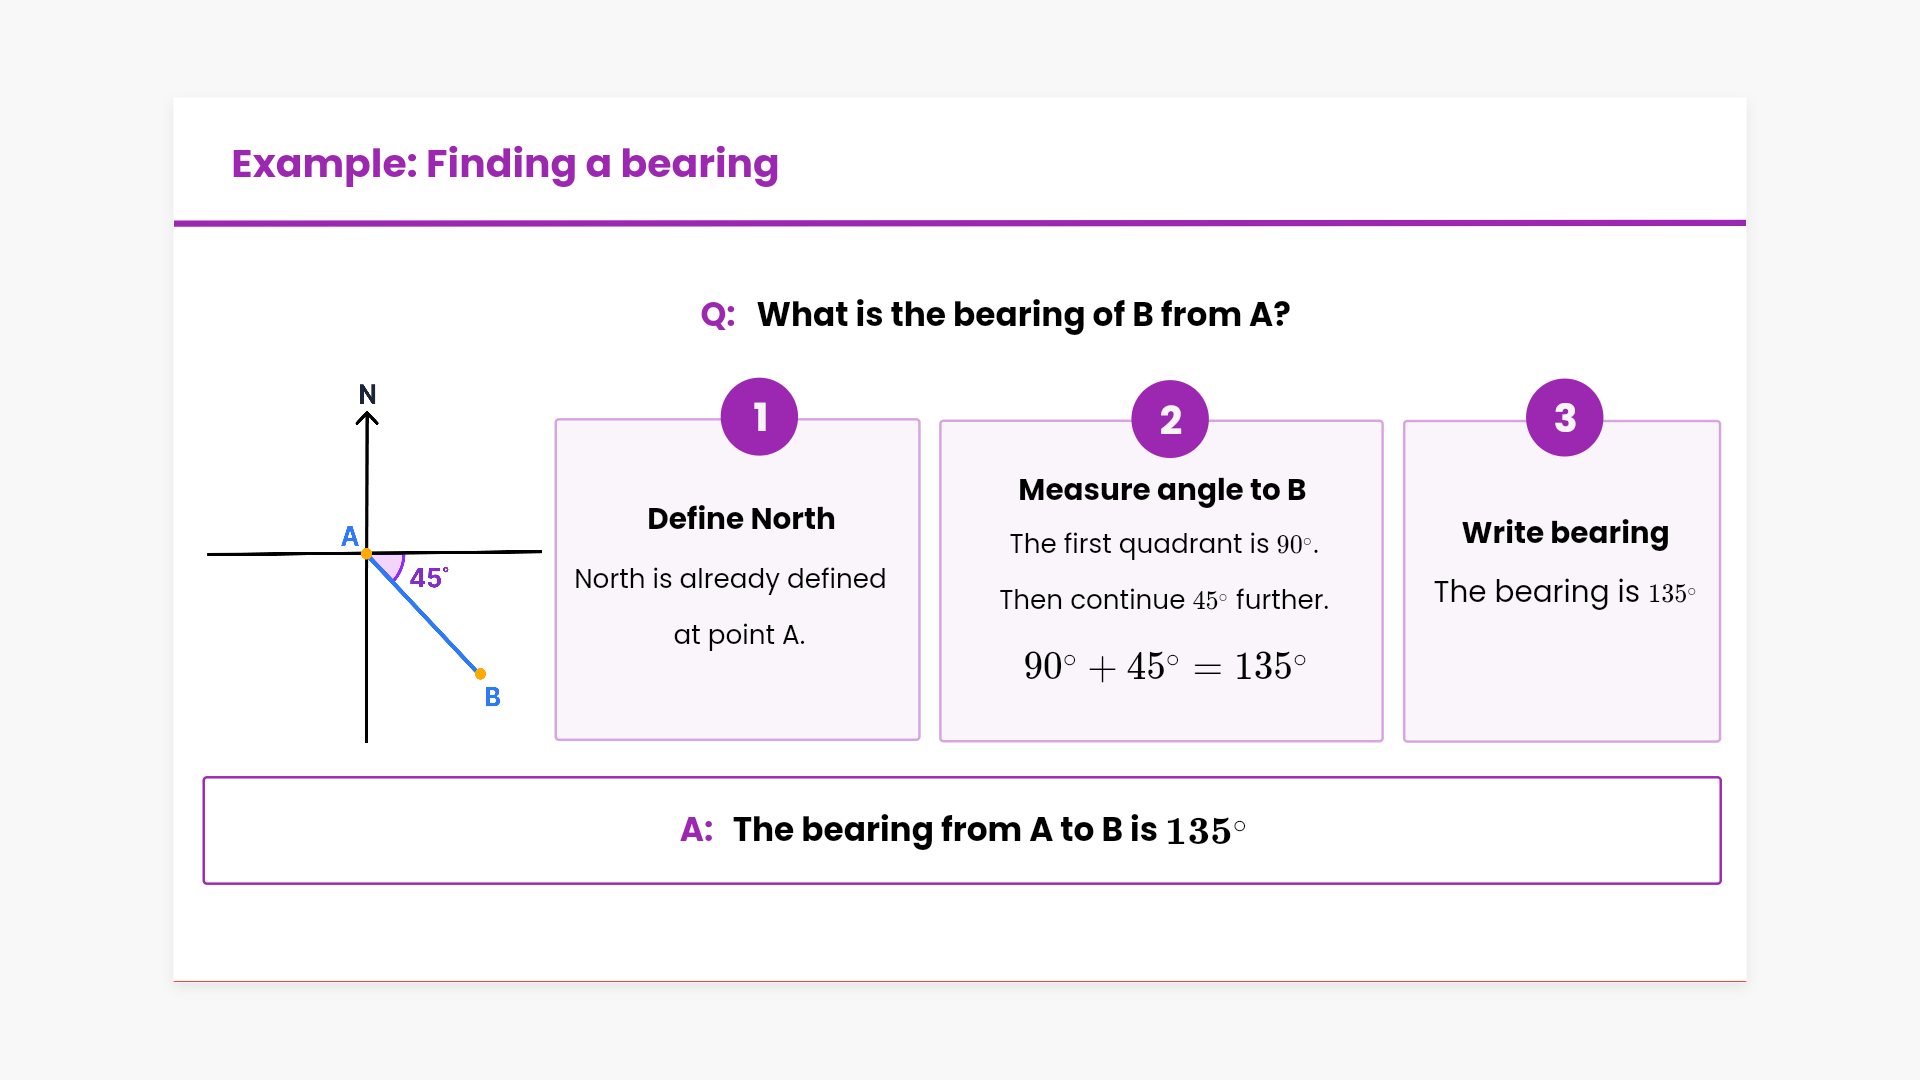The image size is (1920, 1080).
Task: Click the 'Measure angle to B' heading
Action: tap(1162, 490)
